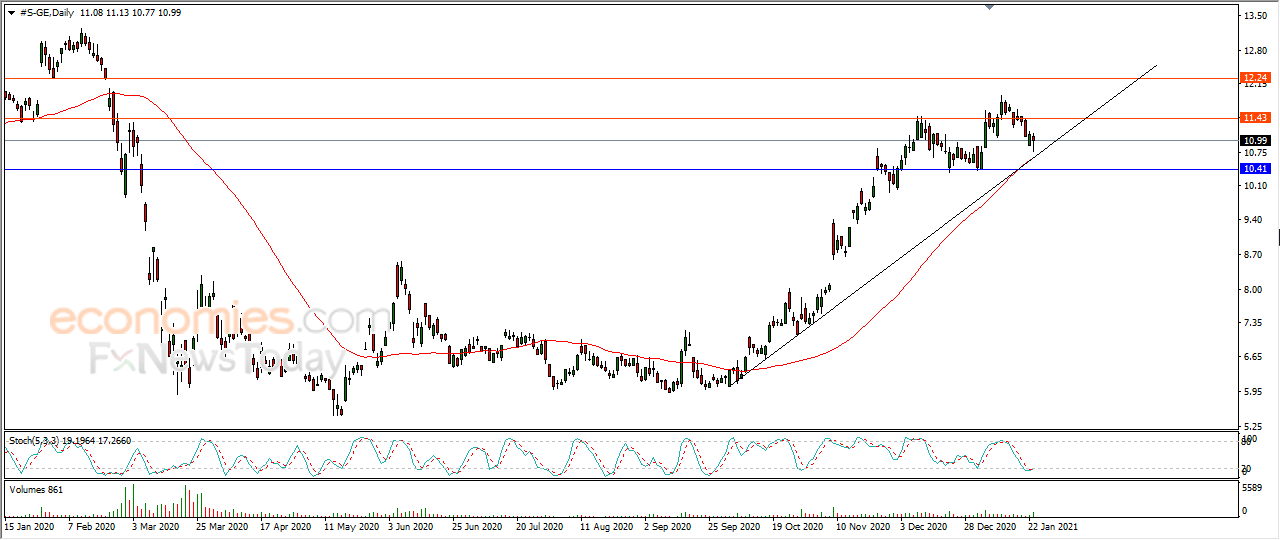Click the 8.70 price axis value
The height and width of the screenshot is (540, 1280).
pos(1252,255)
